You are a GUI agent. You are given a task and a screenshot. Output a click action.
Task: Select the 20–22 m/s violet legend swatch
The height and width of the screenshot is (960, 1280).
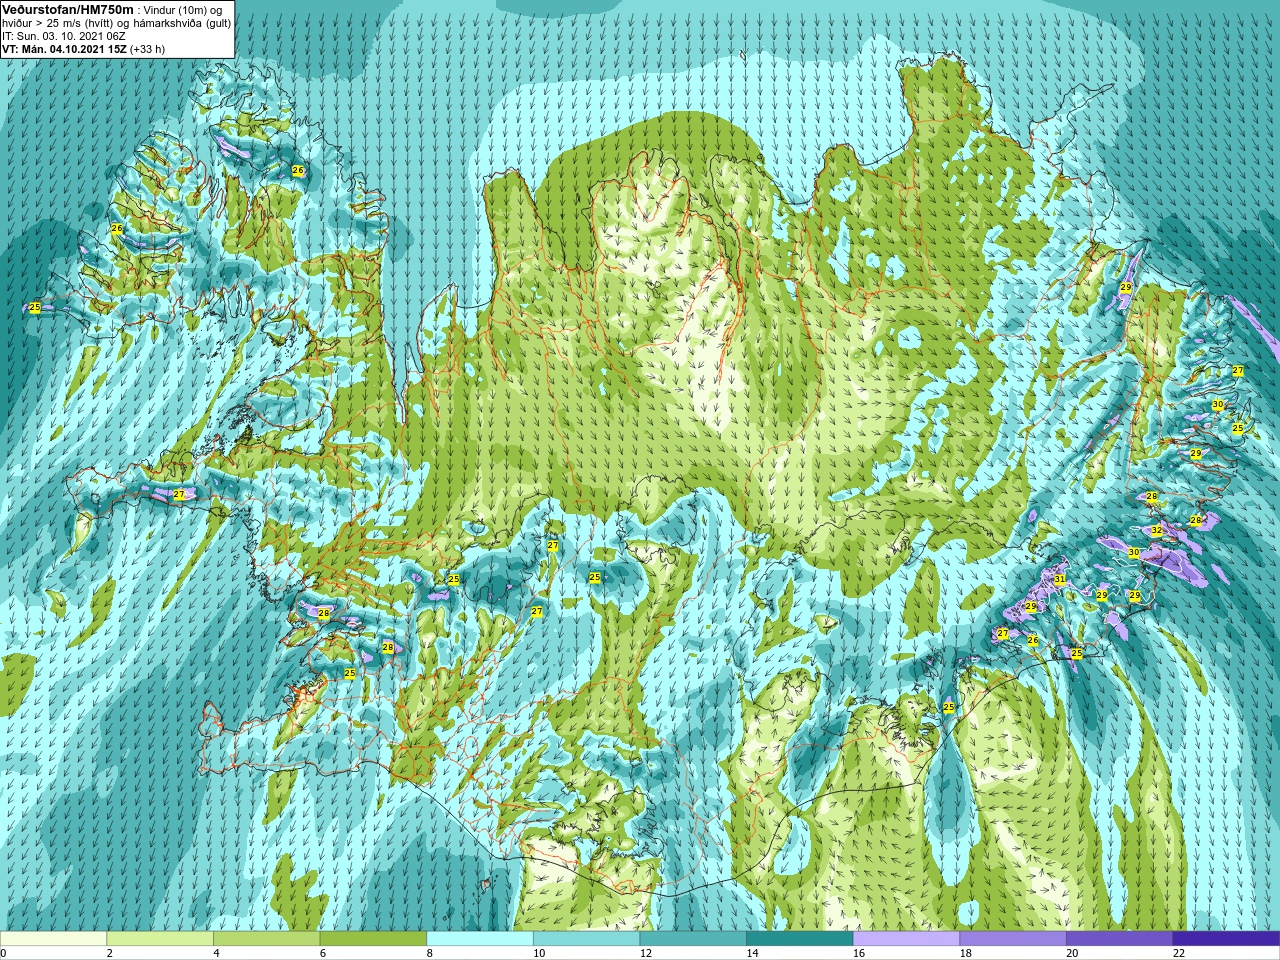pos(1119,938)
